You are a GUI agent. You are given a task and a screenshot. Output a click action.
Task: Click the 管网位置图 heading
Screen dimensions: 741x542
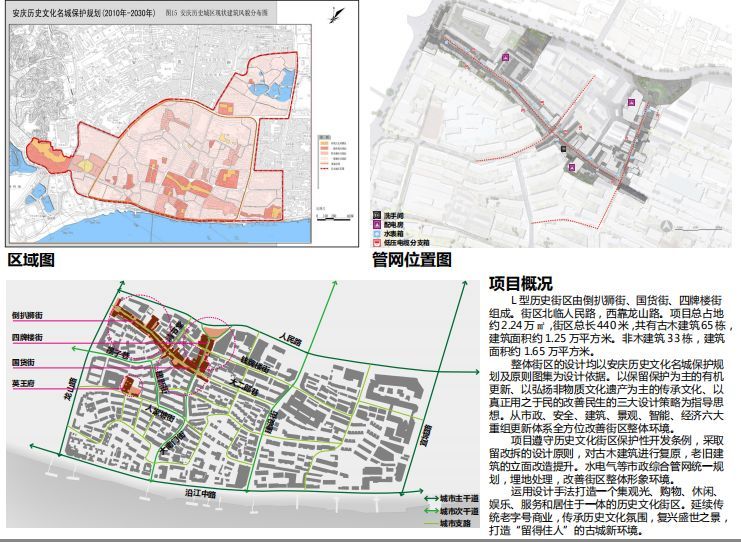click(x=412, y=259)
